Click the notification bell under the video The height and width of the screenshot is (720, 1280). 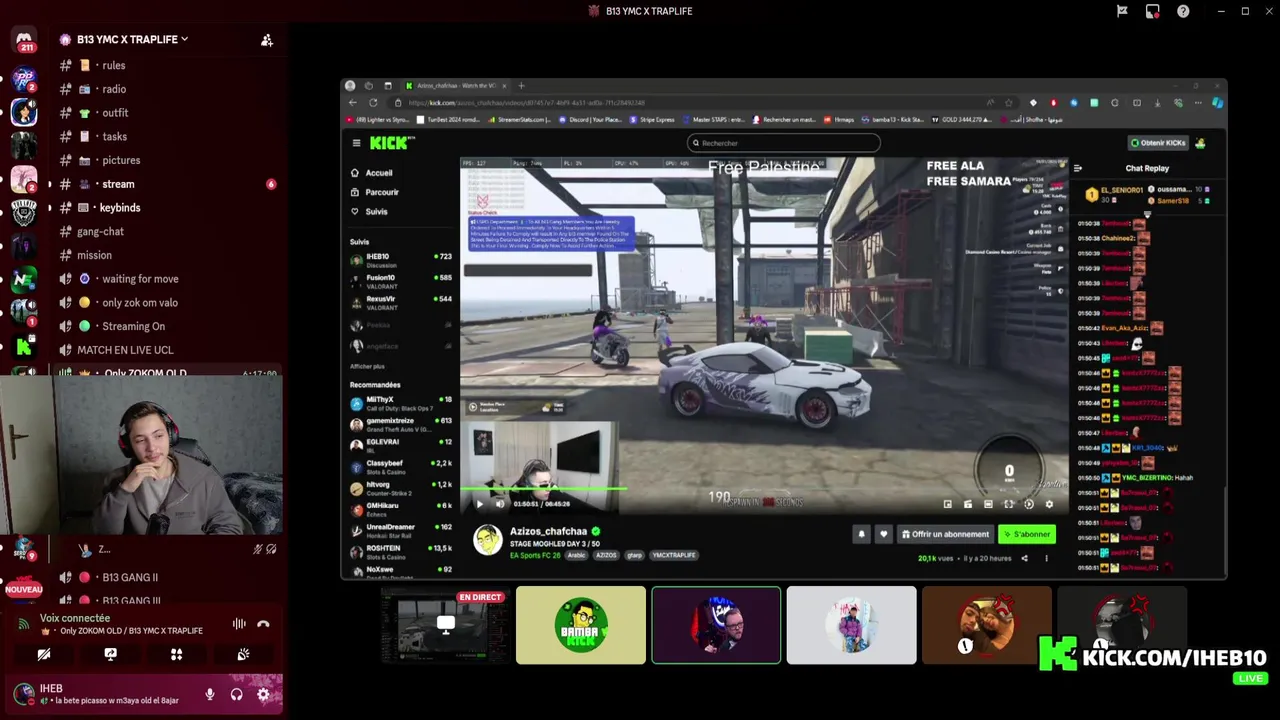click(x=861, y=534)
